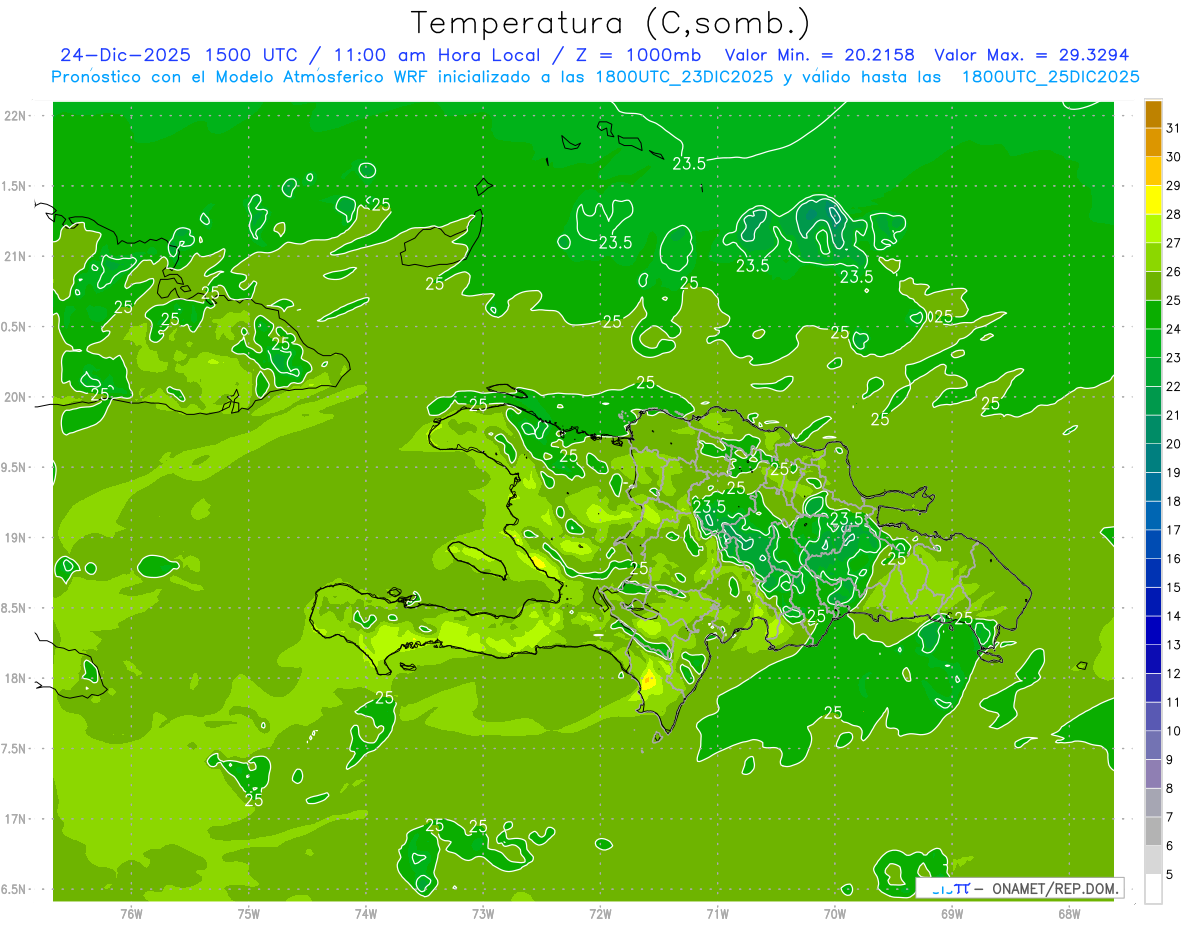Click the color scale label '8'

point(1170,788)
